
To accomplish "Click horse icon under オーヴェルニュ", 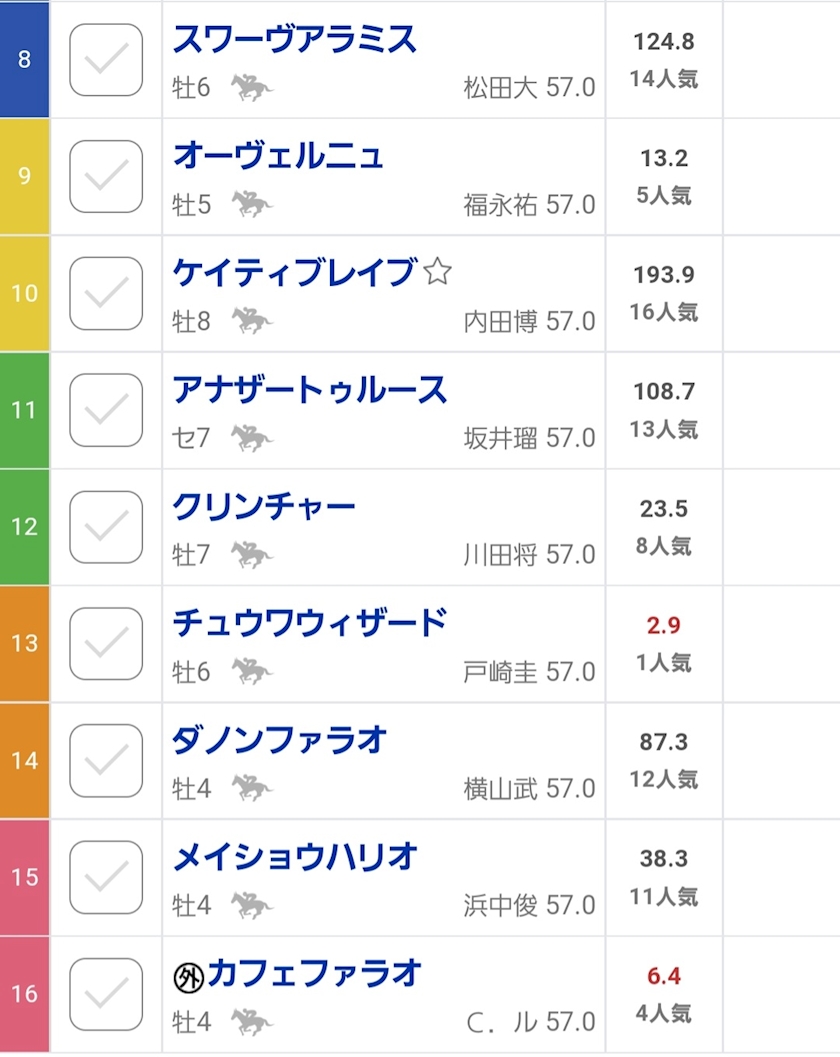I will pyautogui.click(x=252, y=205).
